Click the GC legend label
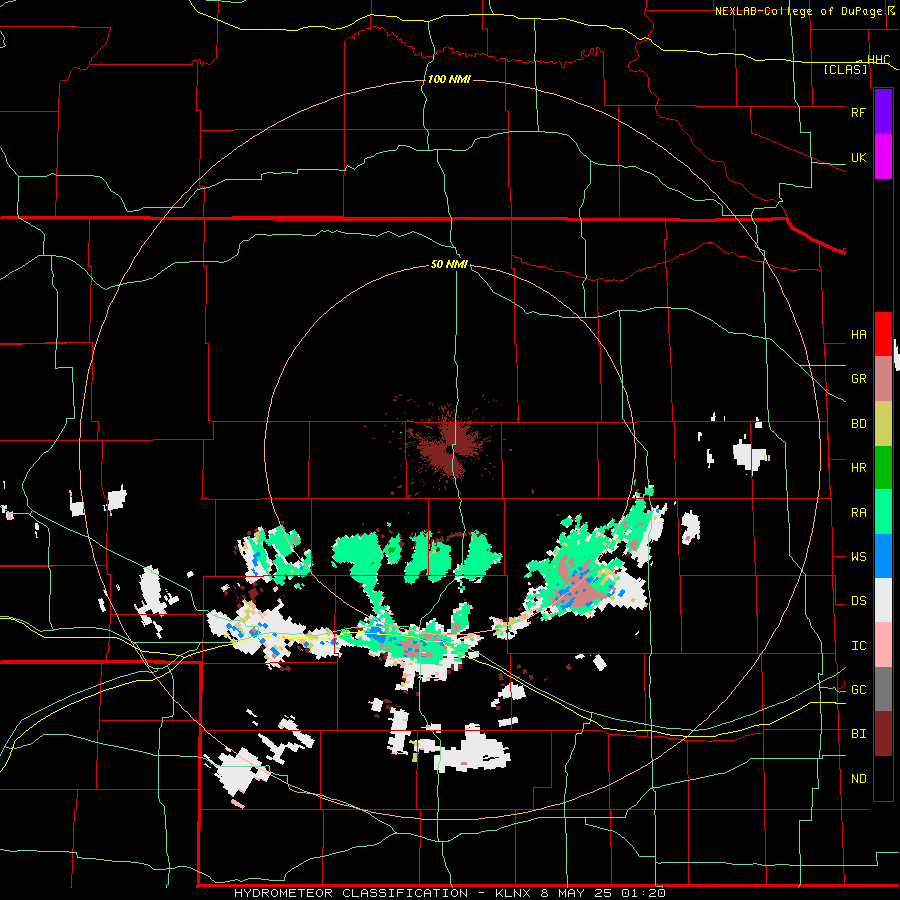The image size is (900, 900). [x=858, y=690]
